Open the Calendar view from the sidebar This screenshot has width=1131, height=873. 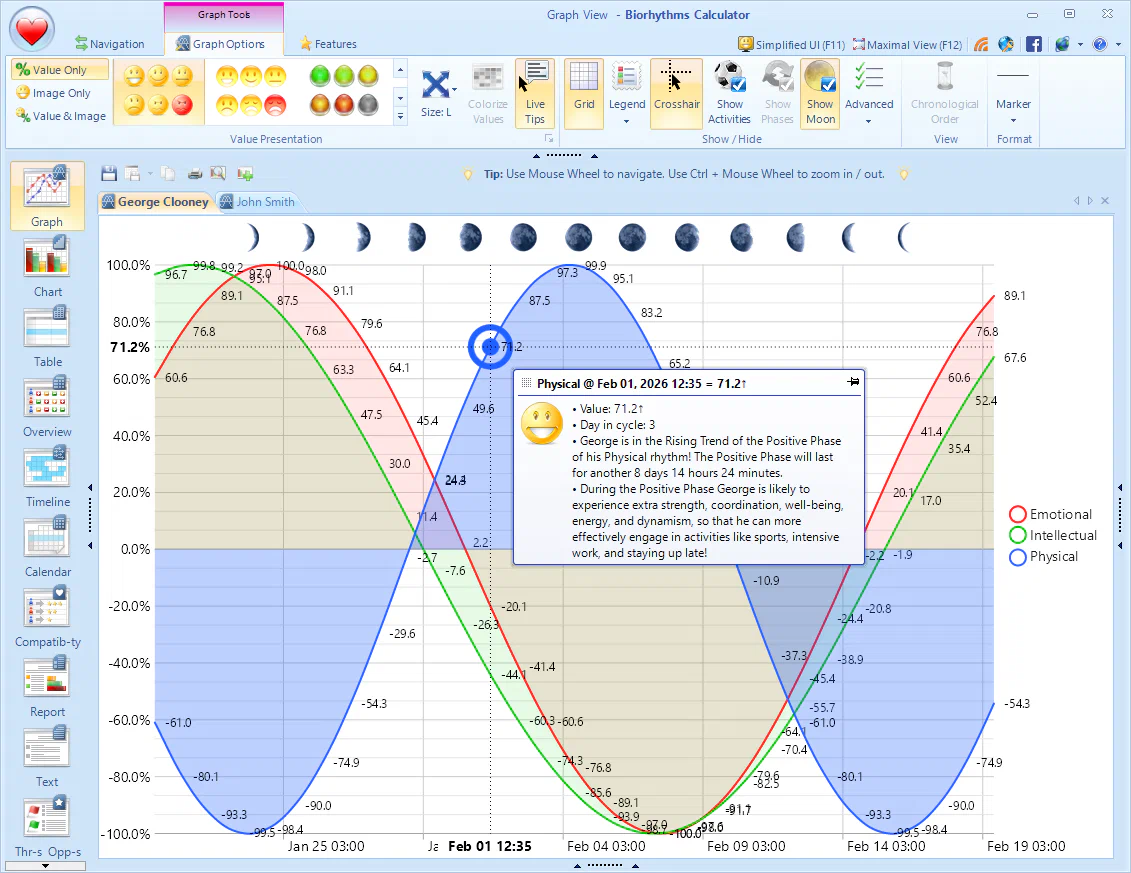[46, 543]
